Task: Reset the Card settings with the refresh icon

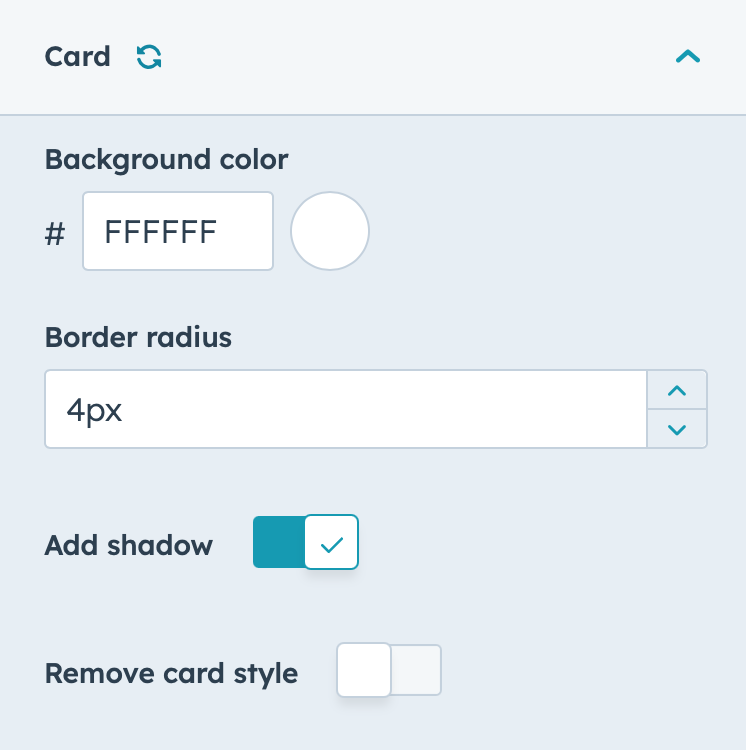Action: (x=149, y=57)
